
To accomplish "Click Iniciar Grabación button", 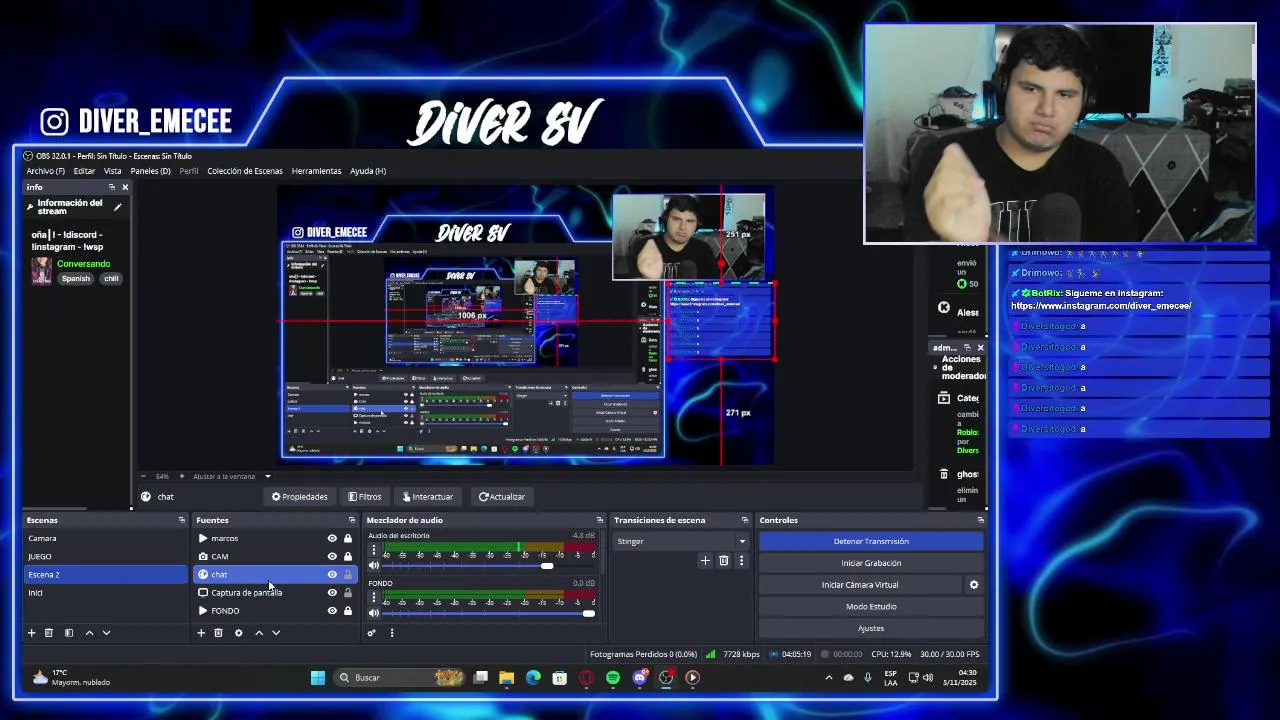I will [x=871, y=563].
